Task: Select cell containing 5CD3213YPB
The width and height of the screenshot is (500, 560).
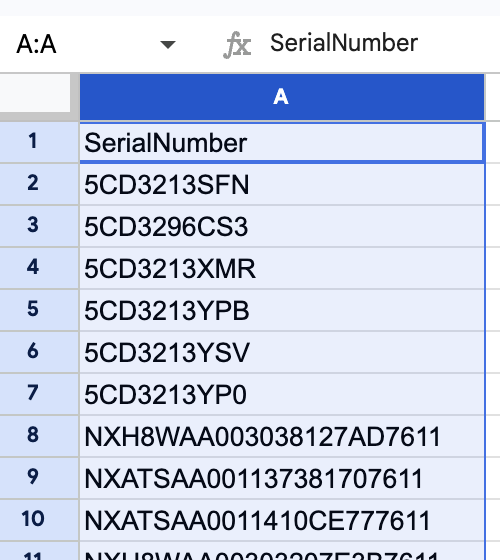Action: click(x=282, y=310)
